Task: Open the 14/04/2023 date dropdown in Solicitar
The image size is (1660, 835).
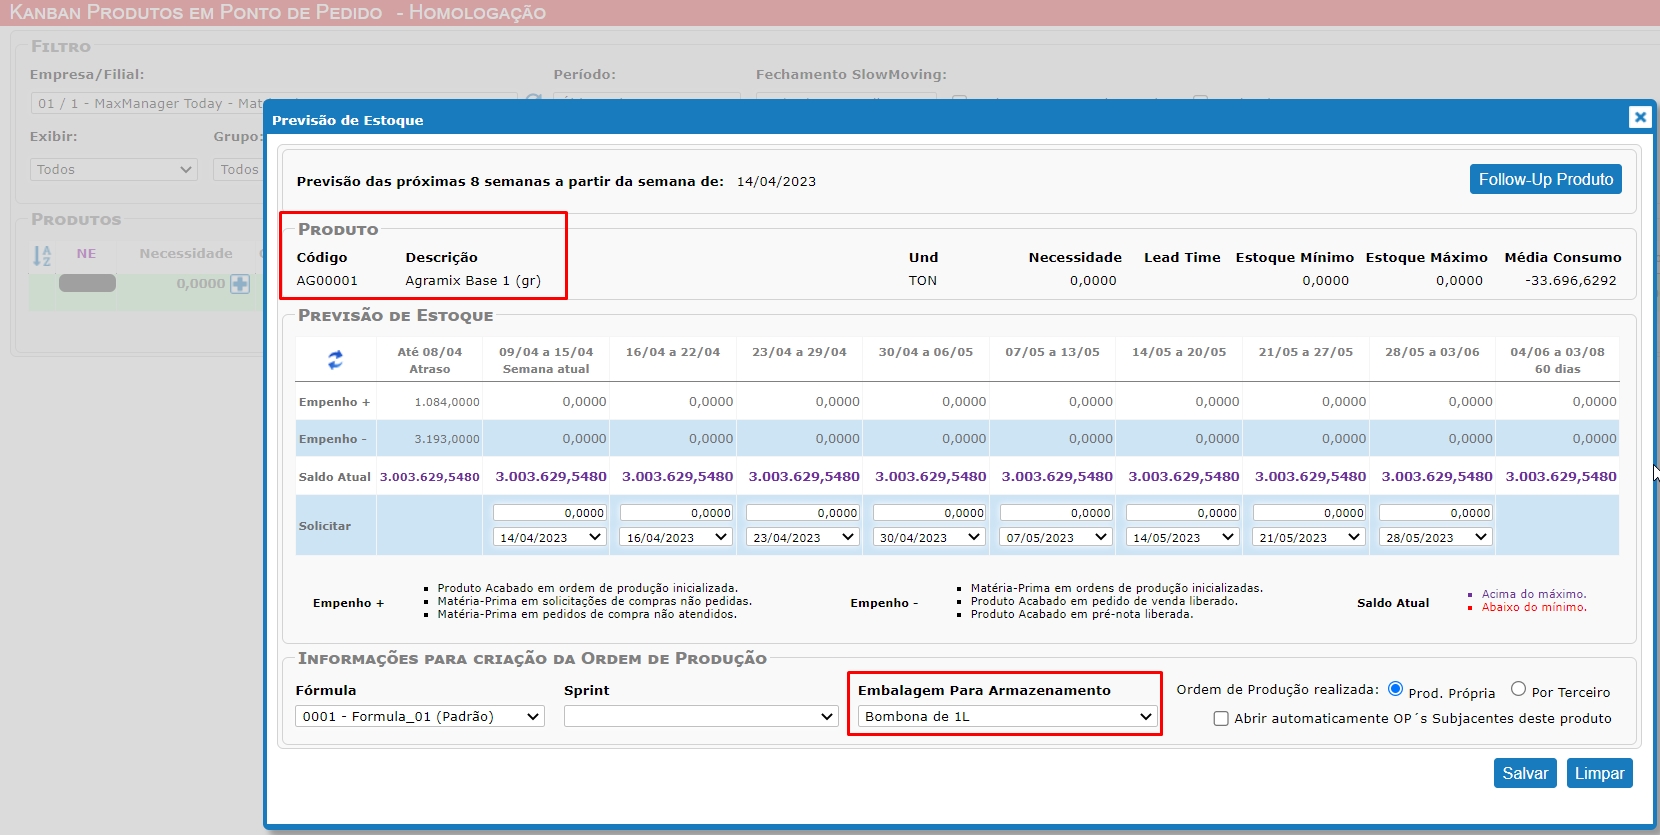Action: tap(550, 537)
